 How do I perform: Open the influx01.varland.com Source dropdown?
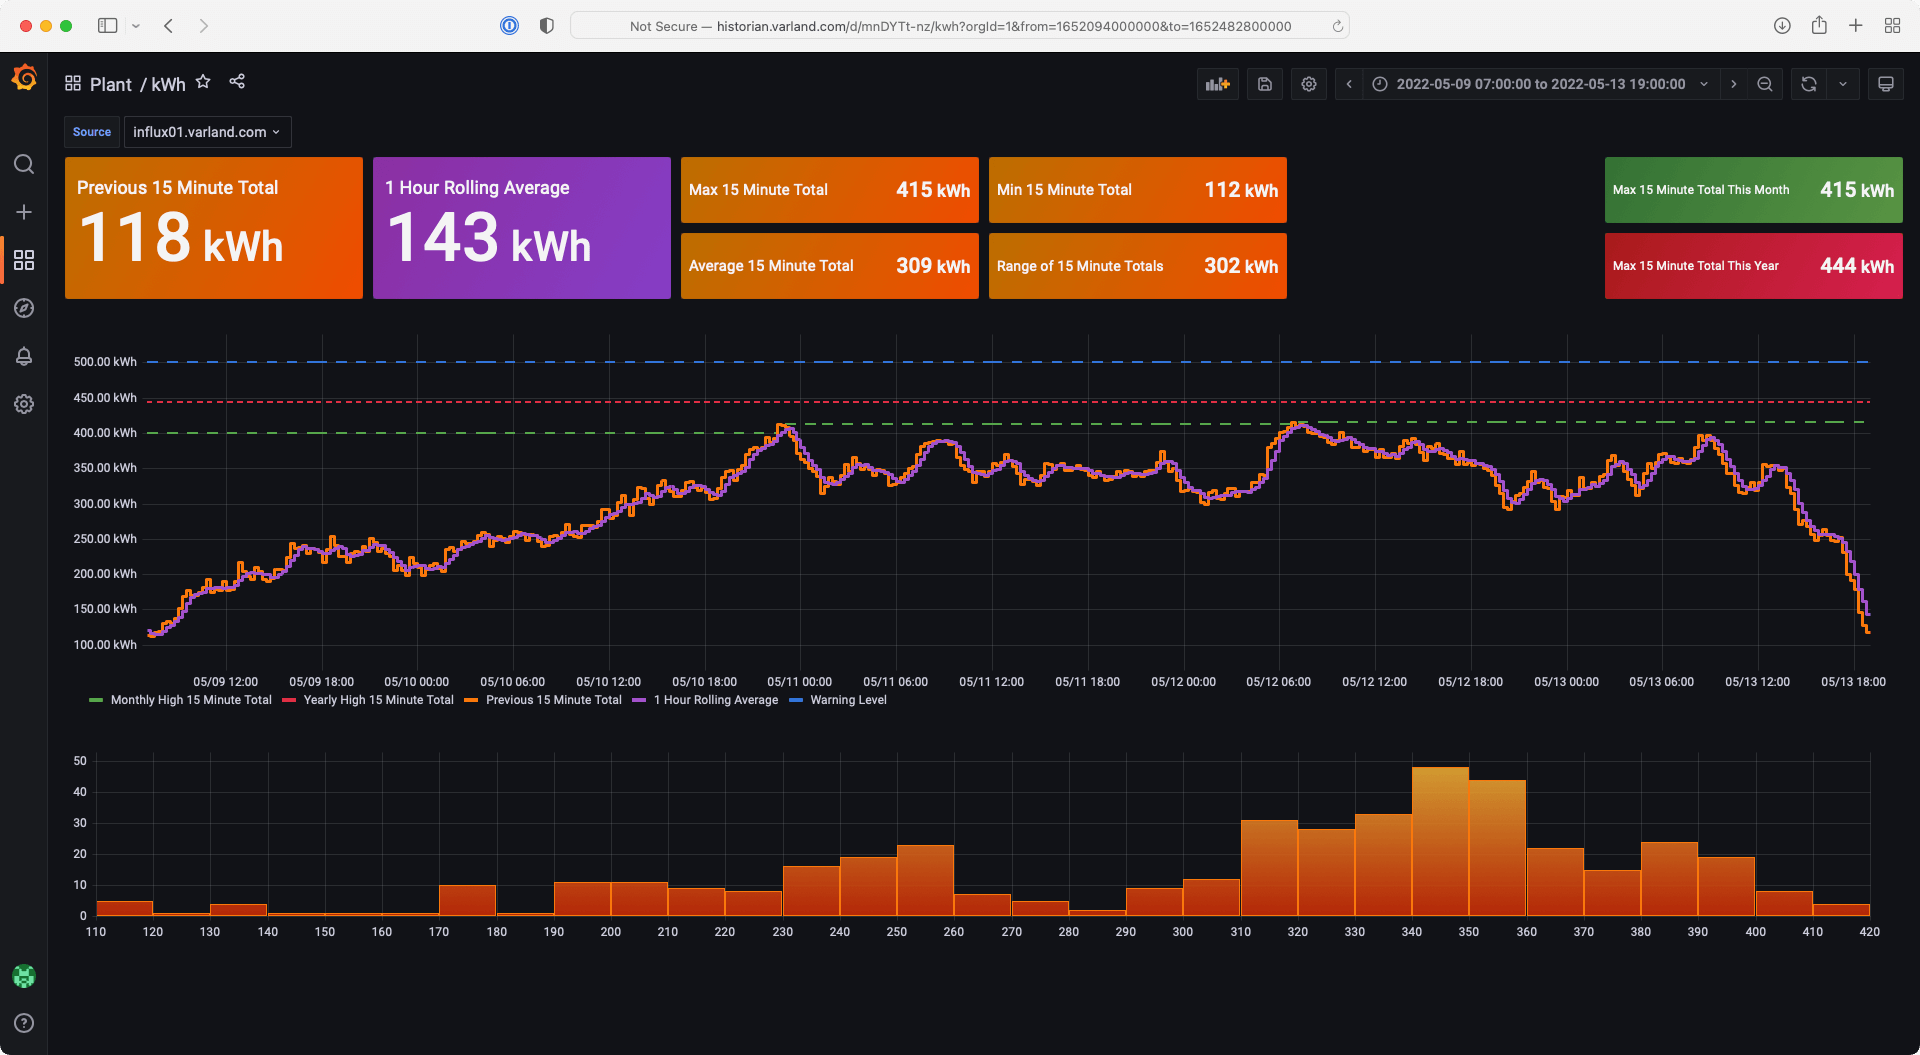[x=207, y=131]
